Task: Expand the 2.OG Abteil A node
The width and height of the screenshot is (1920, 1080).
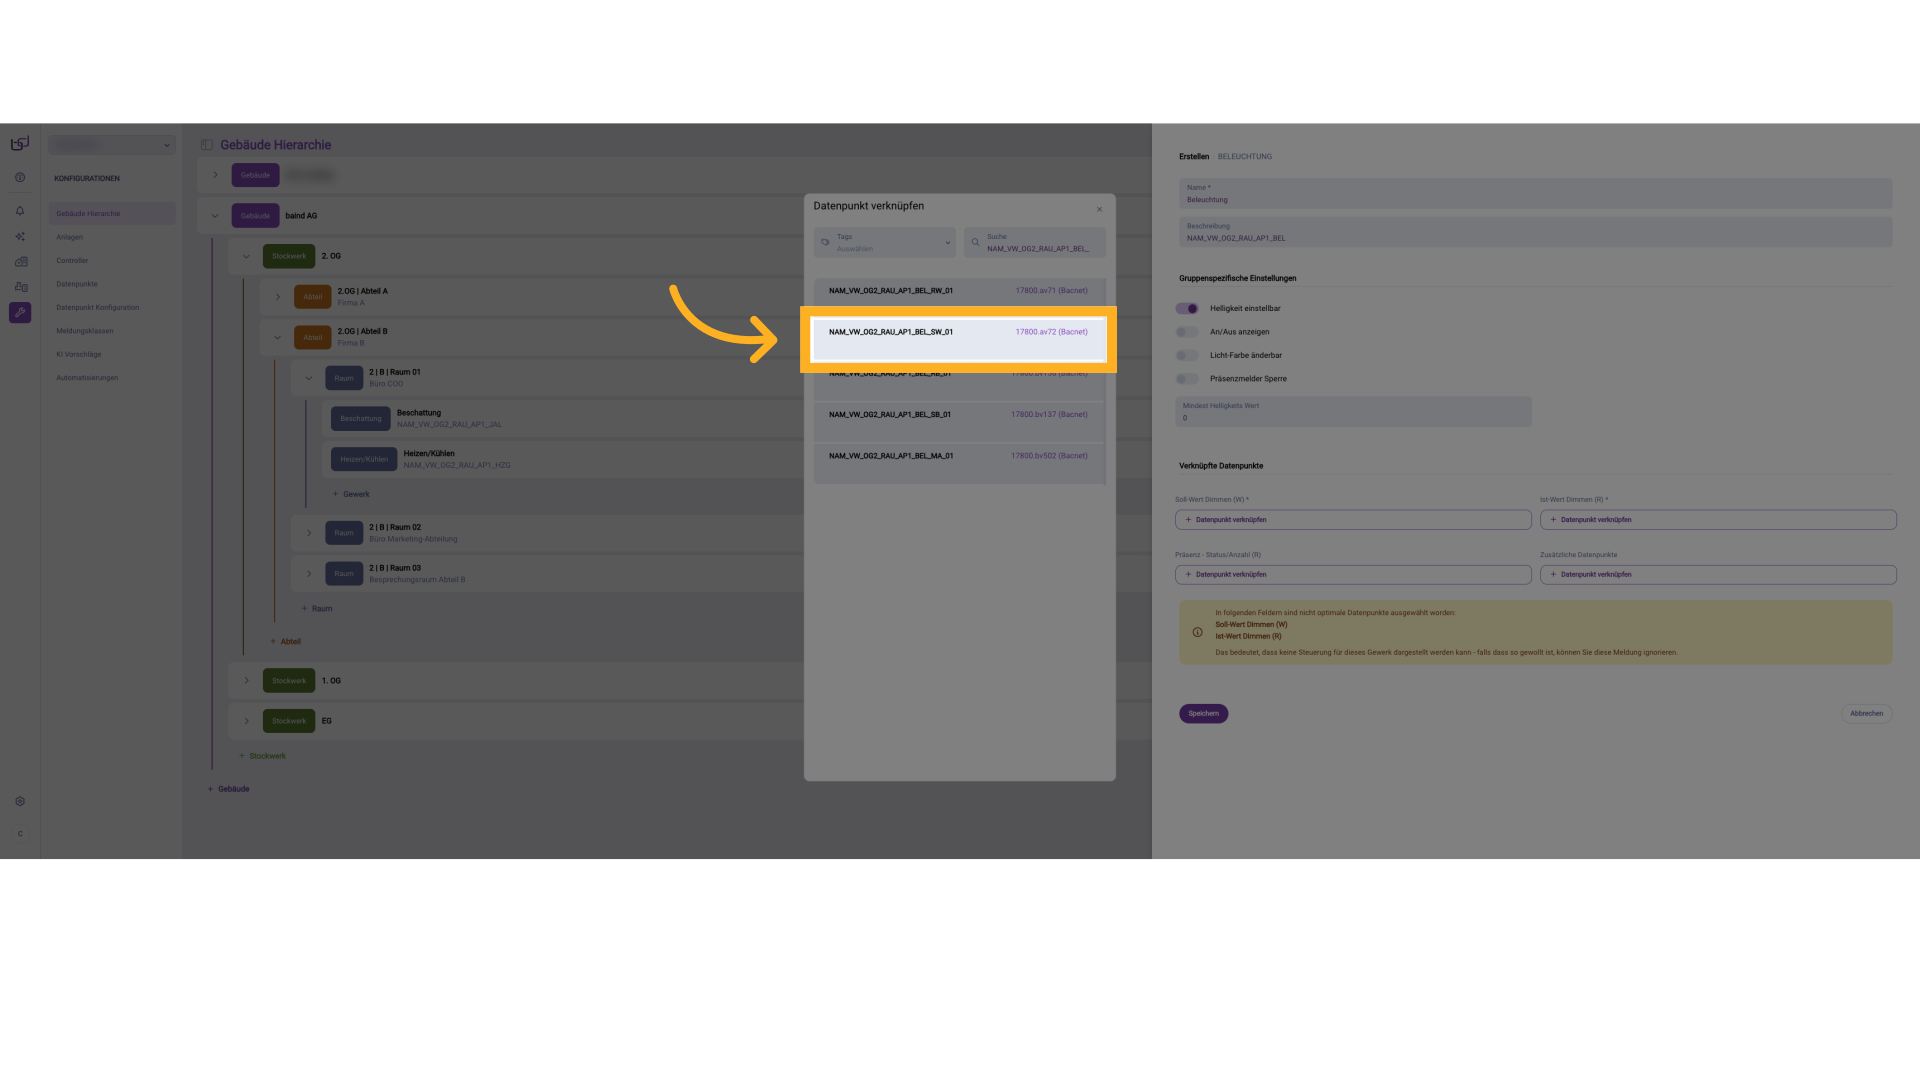Action: [278, 297]
